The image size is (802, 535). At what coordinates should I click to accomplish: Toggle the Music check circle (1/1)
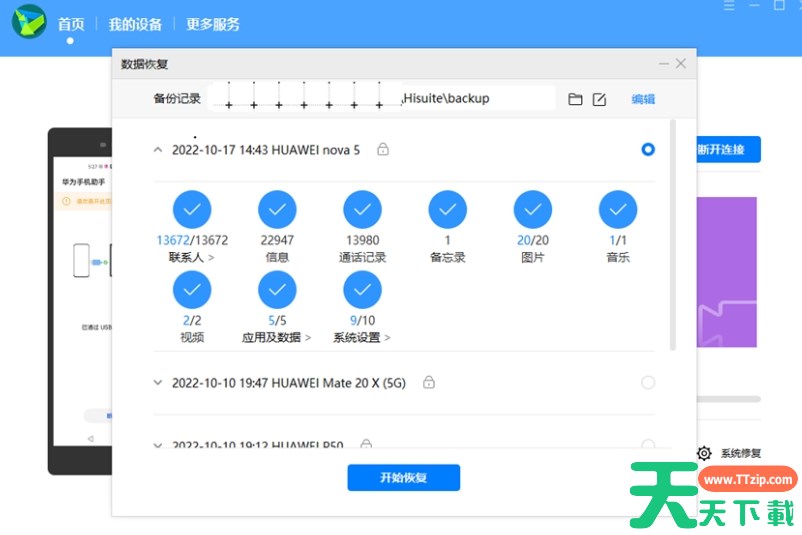[x=618, y=210]
